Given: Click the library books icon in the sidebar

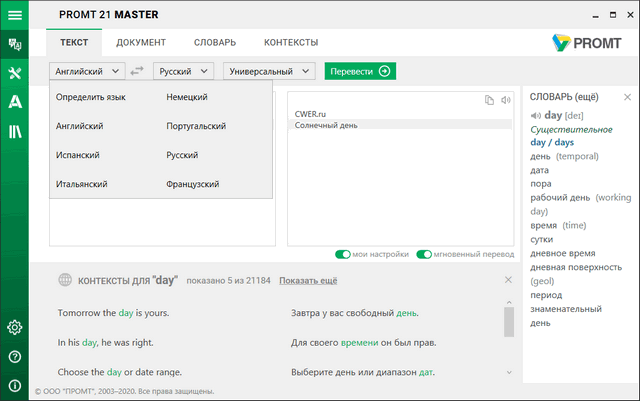Looking at the screenshot, I should point(15,130).
